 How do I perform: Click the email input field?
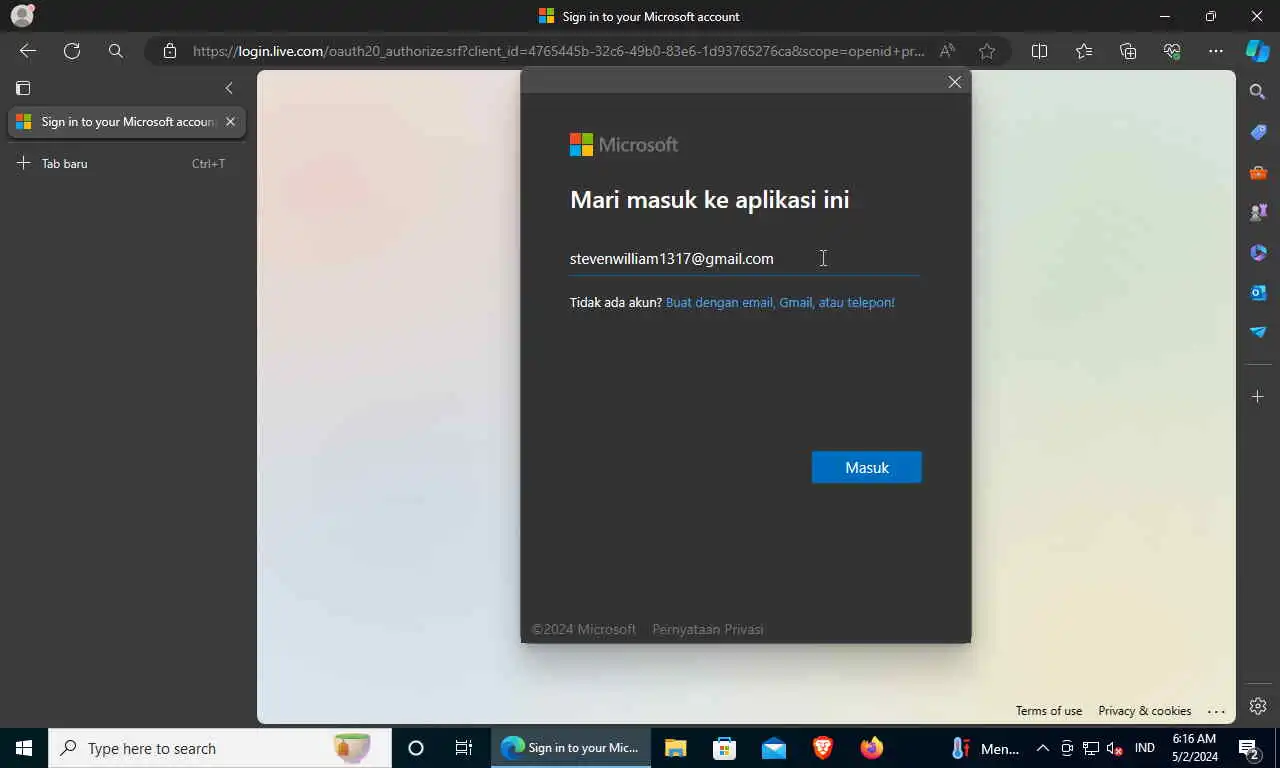click(744, 259)
